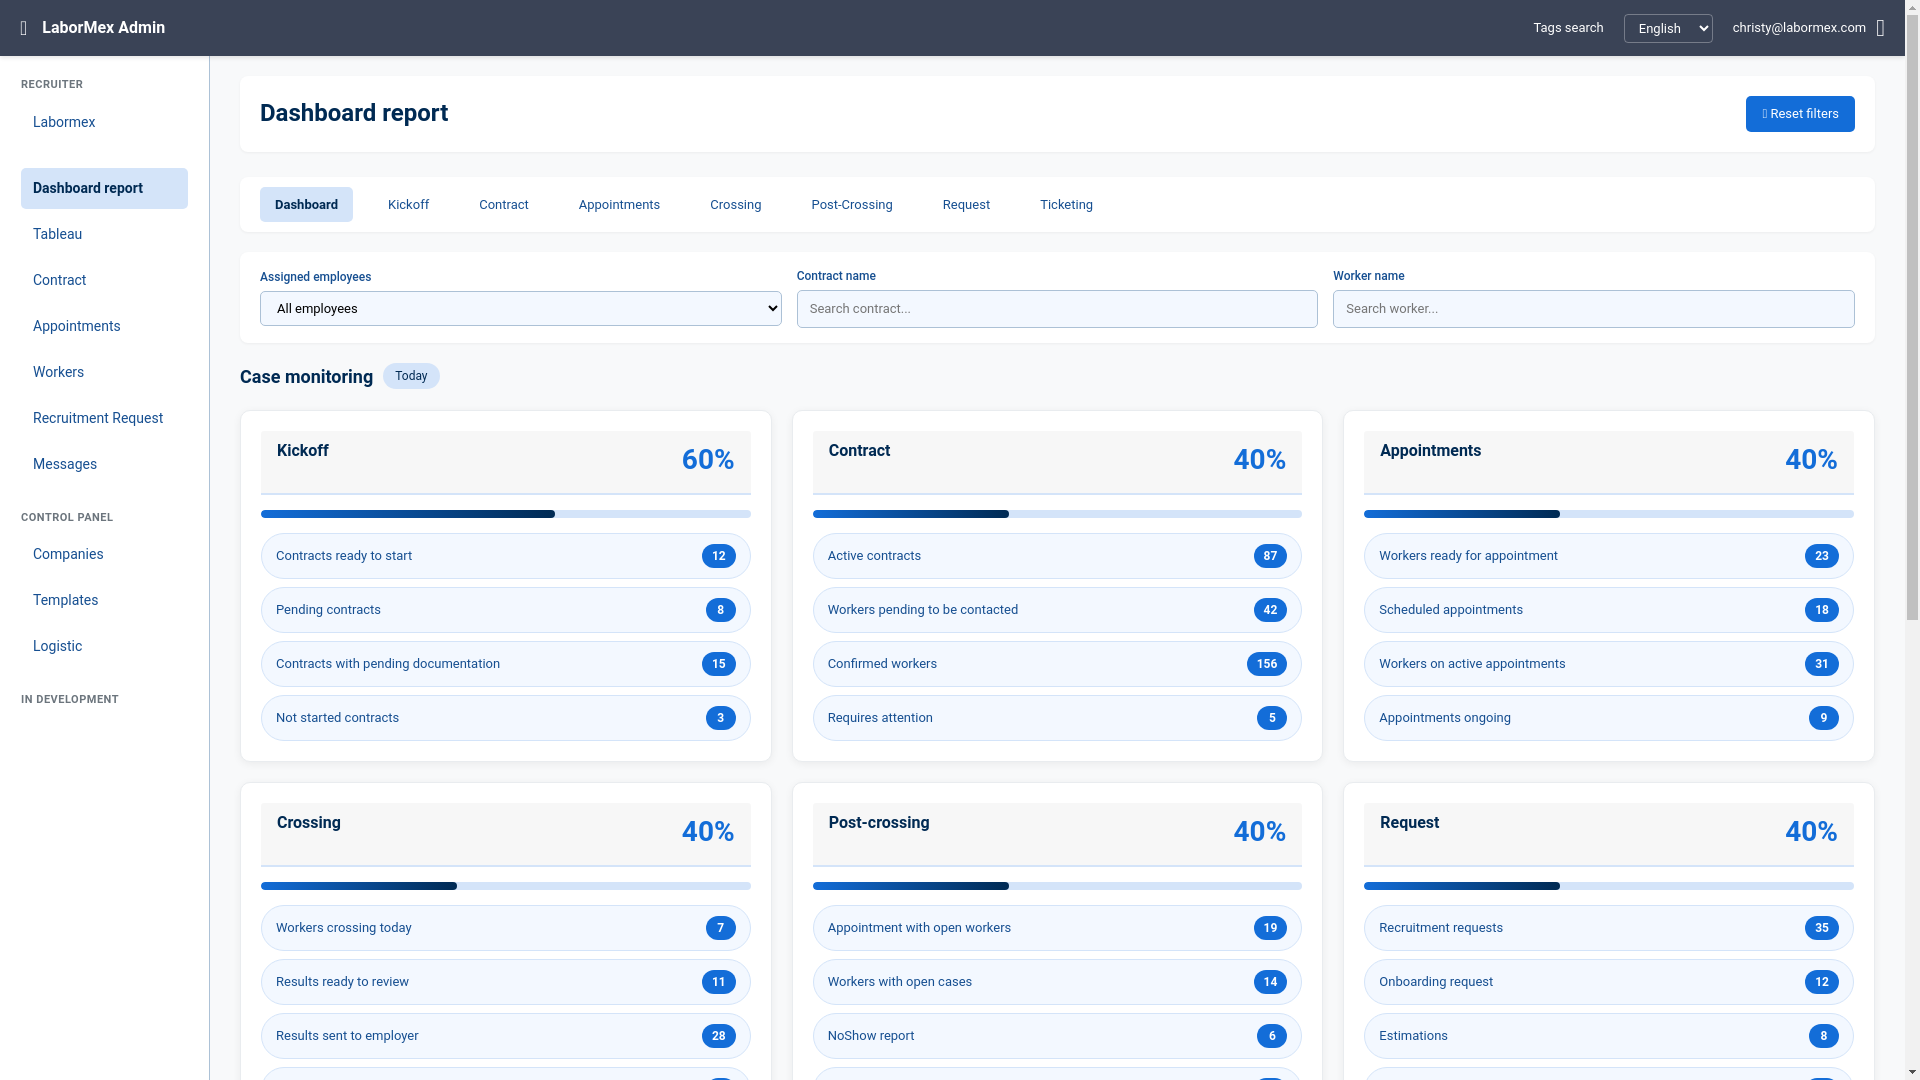
Task: Select Dashboard report in the sidebar
Action: pos(104,188)
